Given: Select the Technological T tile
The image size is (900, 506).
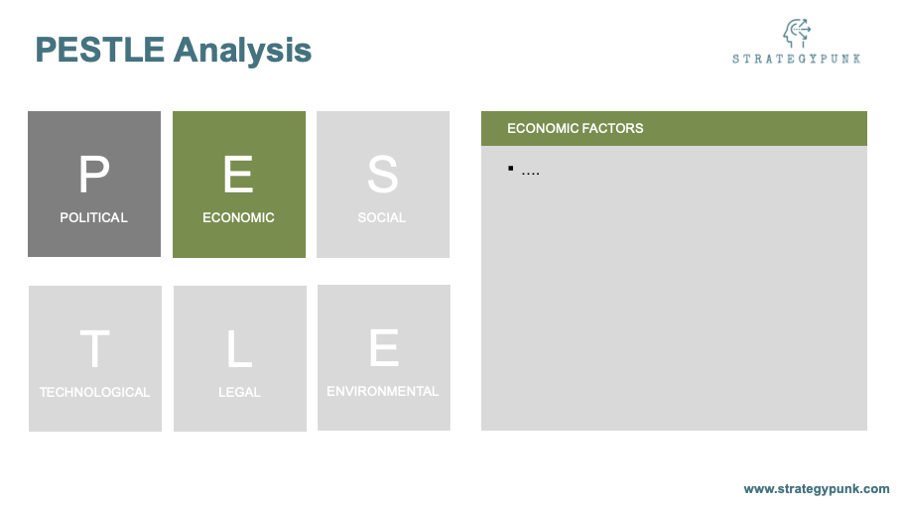Looking at the screenshot, I should click(x=95, y=359).
